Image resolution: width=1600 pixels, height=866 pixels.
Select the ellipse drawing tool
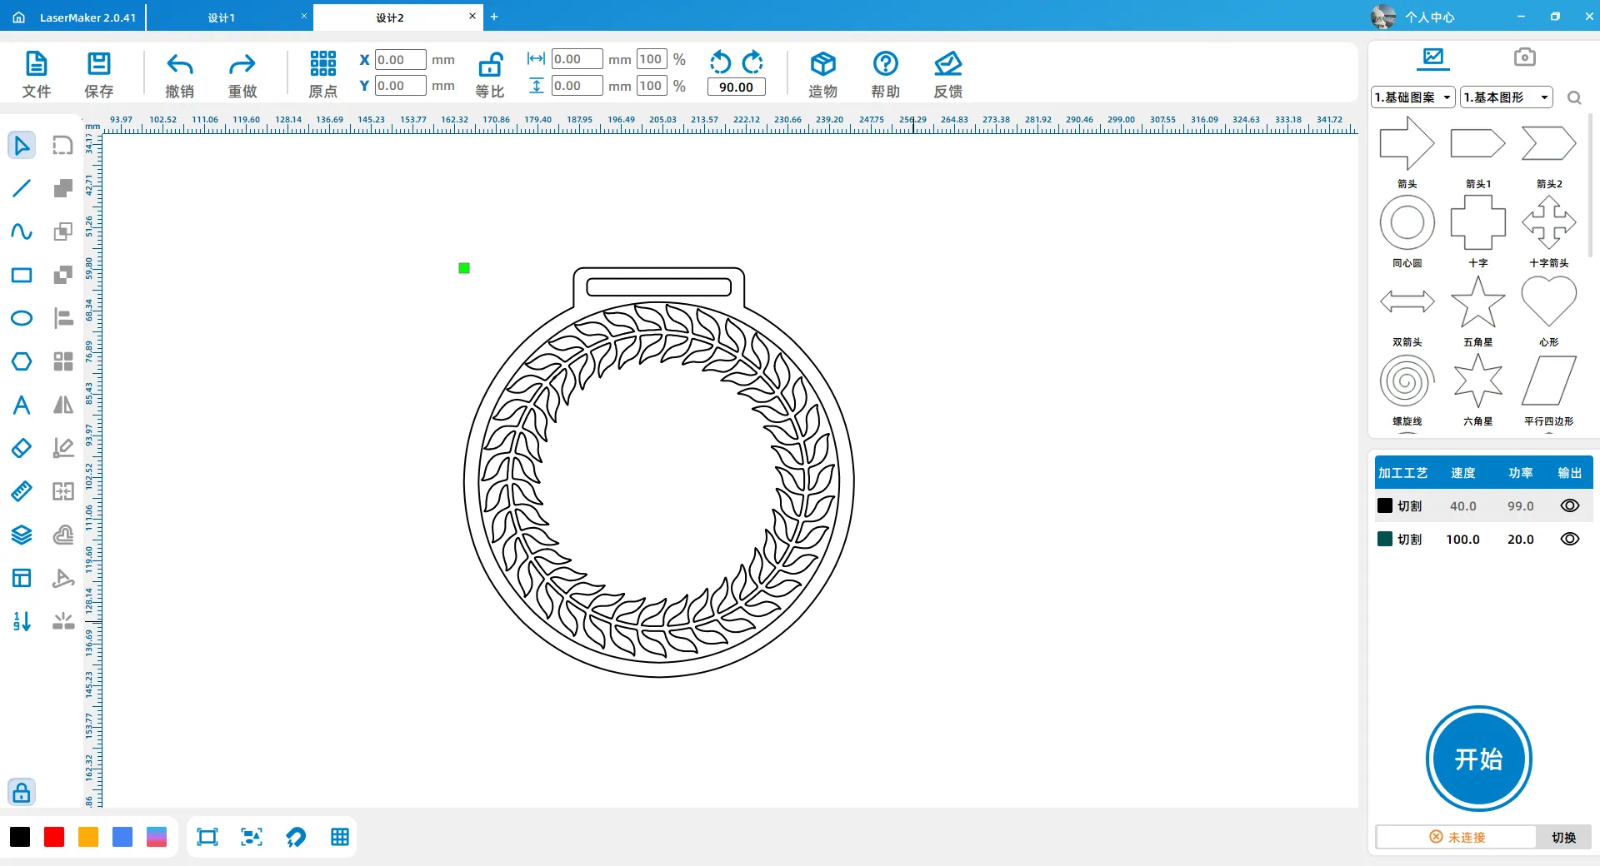tap(21, 318)
